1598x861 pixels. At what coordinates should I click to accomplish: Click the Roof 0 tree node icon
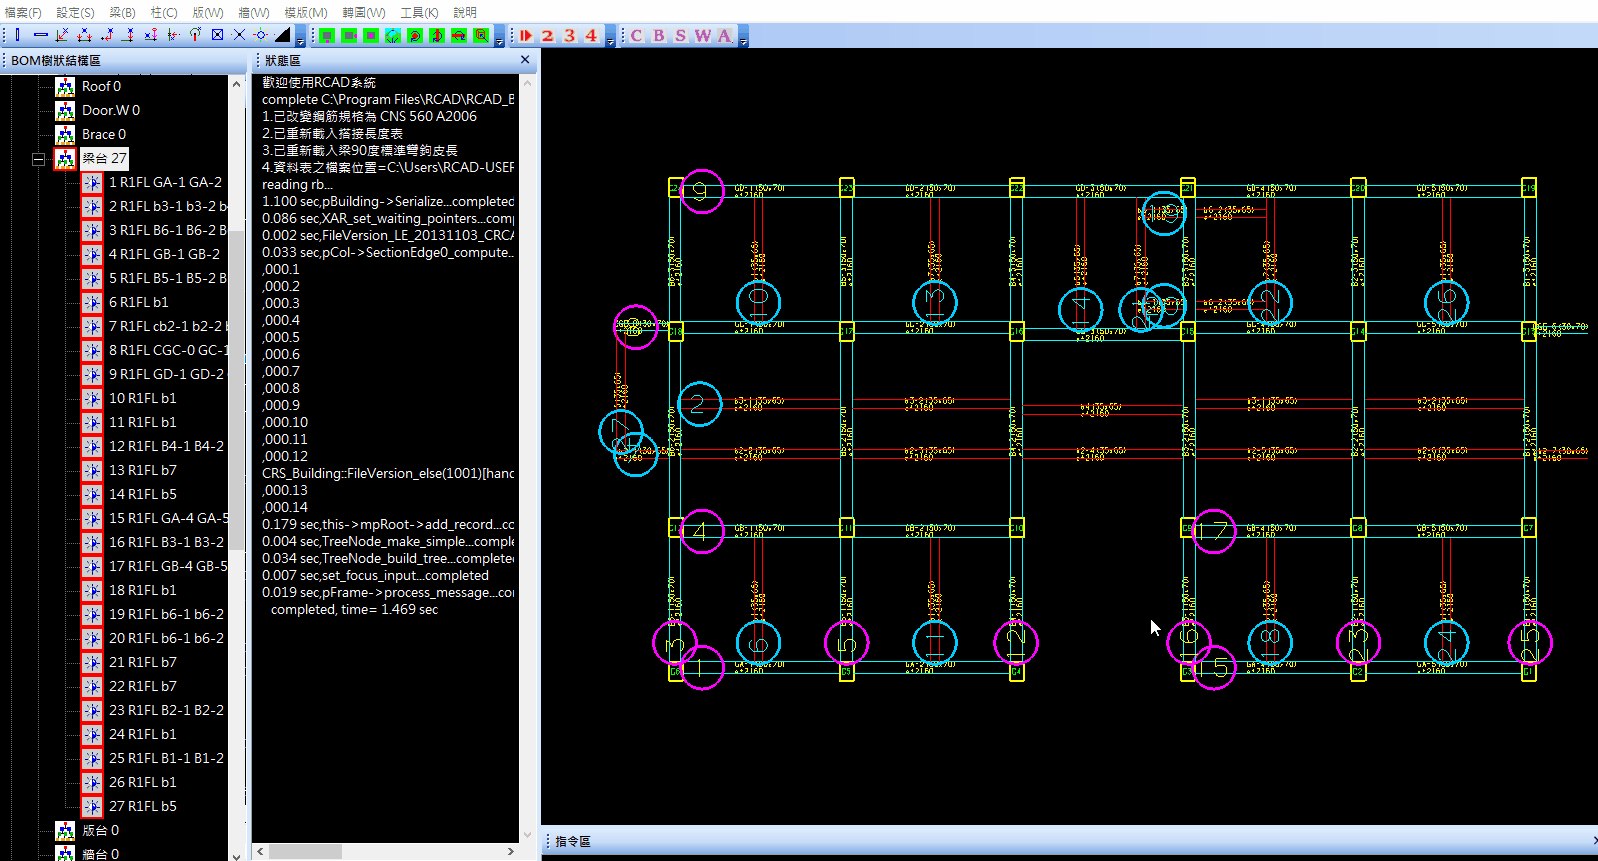click(65, 86)
